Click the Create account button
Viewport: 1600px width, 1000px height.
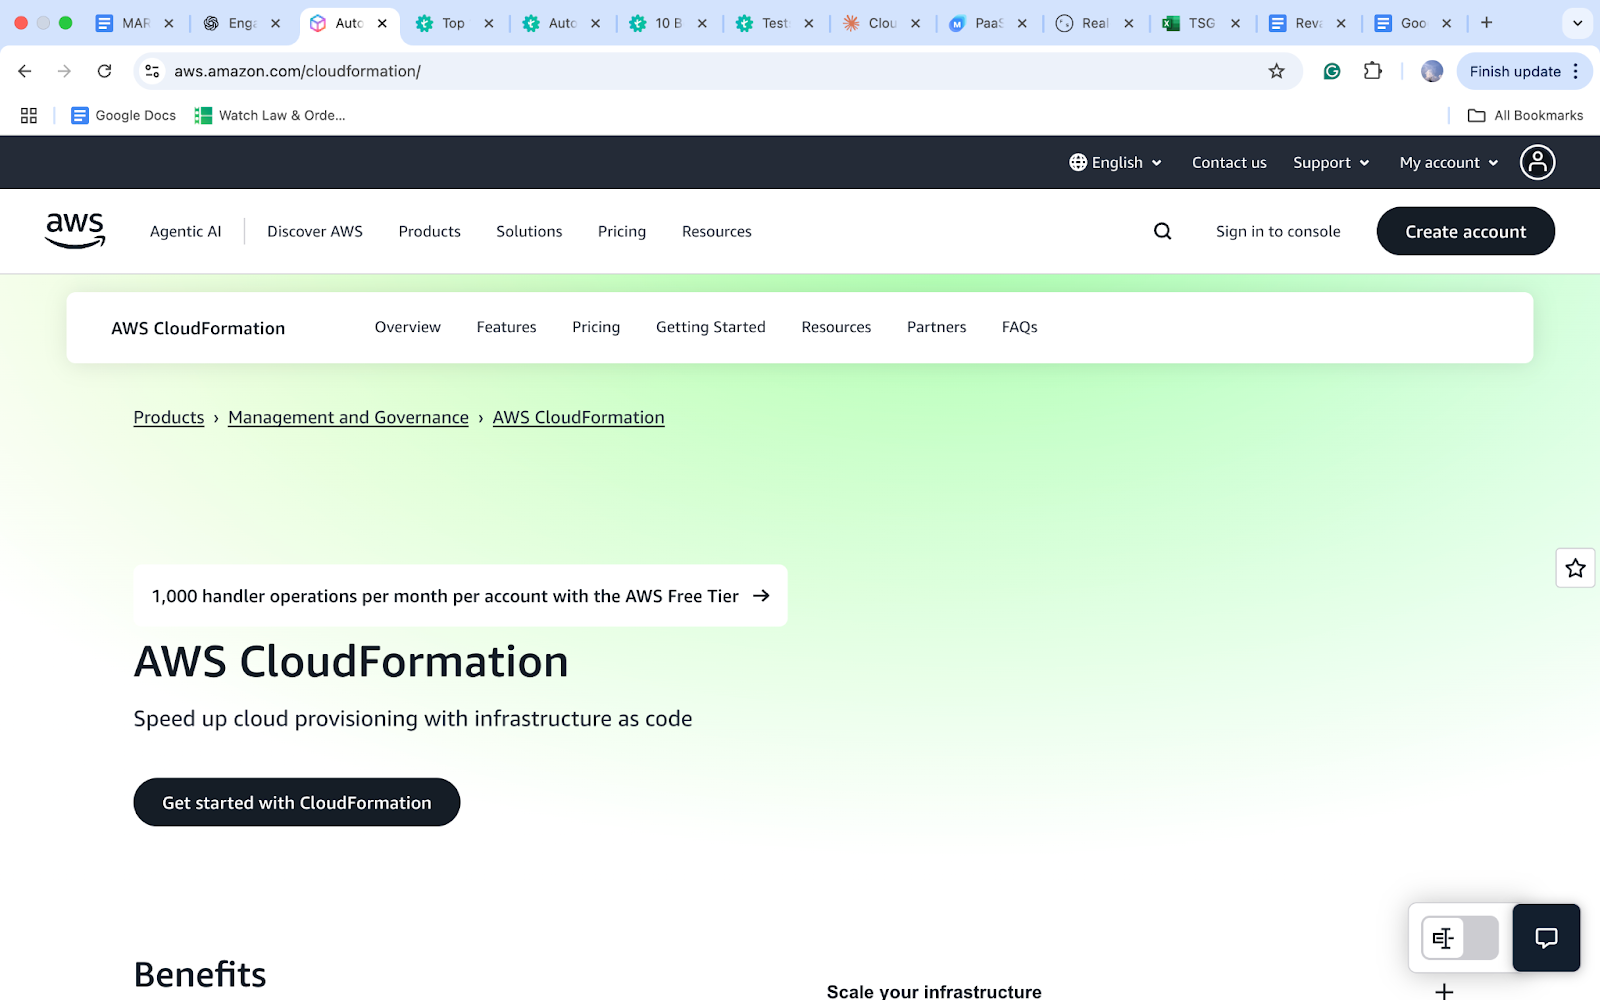(1466, 231)
